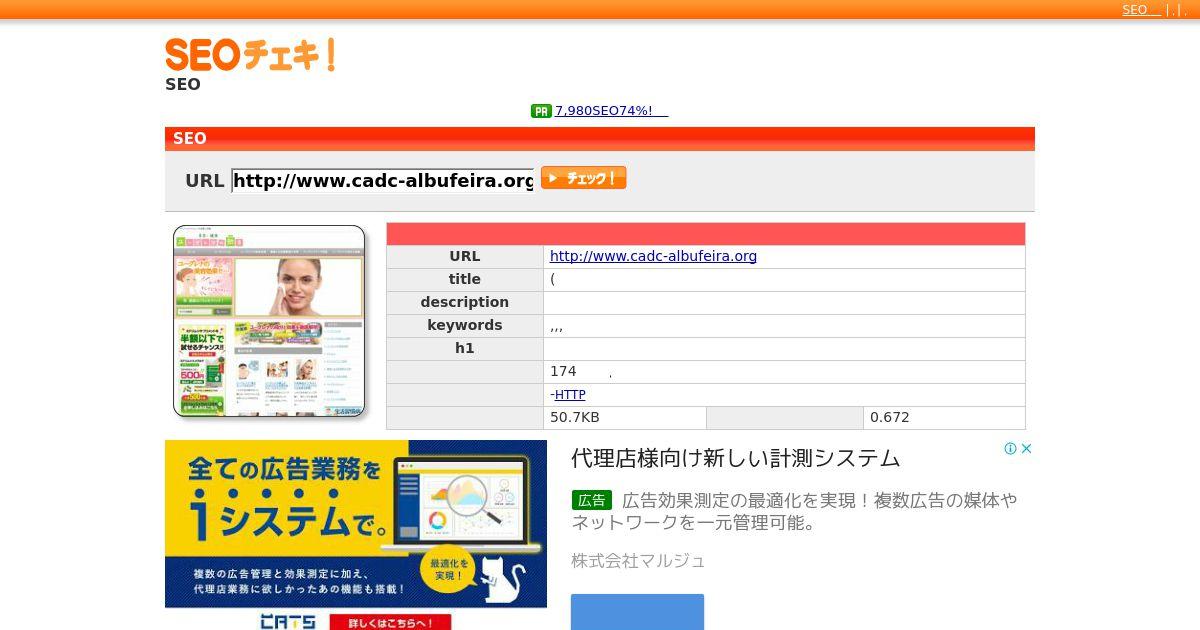Click the 174 value cell
The image size is (1200, 630).
784,372
